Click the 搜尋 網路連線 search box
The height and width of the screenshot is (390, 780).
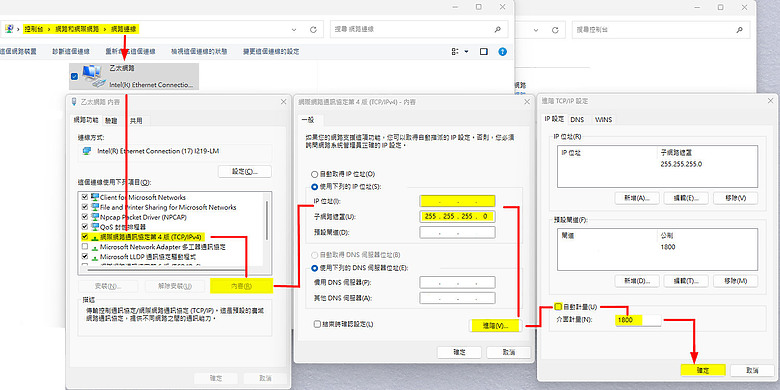coord(419,29)
